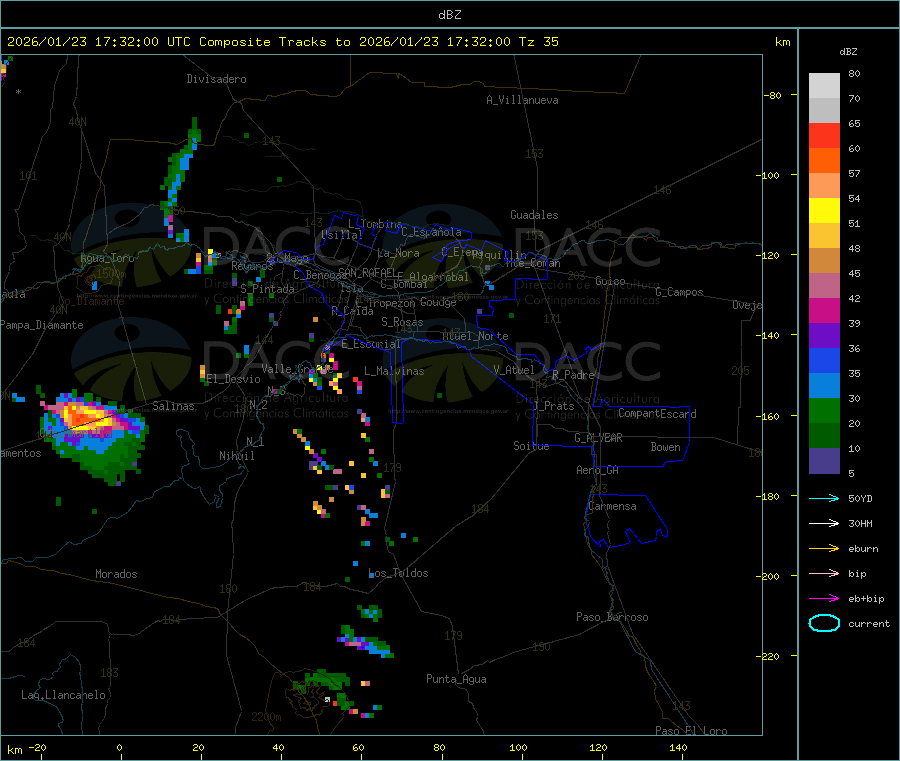This screenshot has height=761, width=900.
Task: Click the 'Divisadero' place label
Action: (216, 79)
